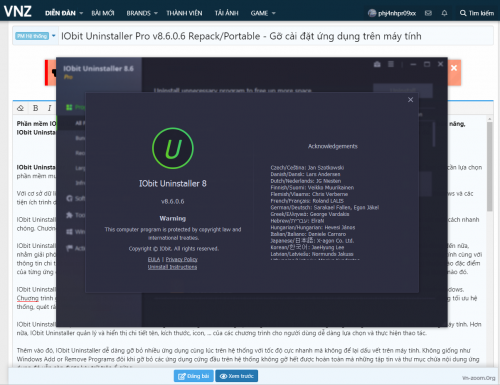Viewport: 500px width, 385px height.
Task: Open the inbox envelope icon
Action: pos(428,13)
